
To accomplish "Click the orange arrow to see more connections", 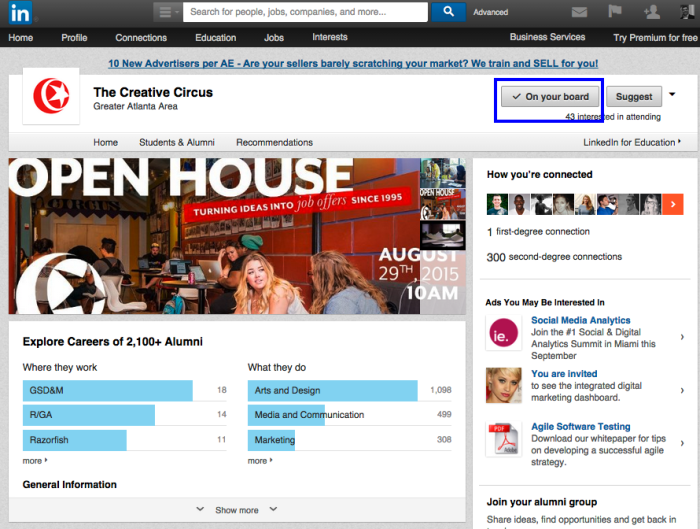I will (x=673, y=204).
